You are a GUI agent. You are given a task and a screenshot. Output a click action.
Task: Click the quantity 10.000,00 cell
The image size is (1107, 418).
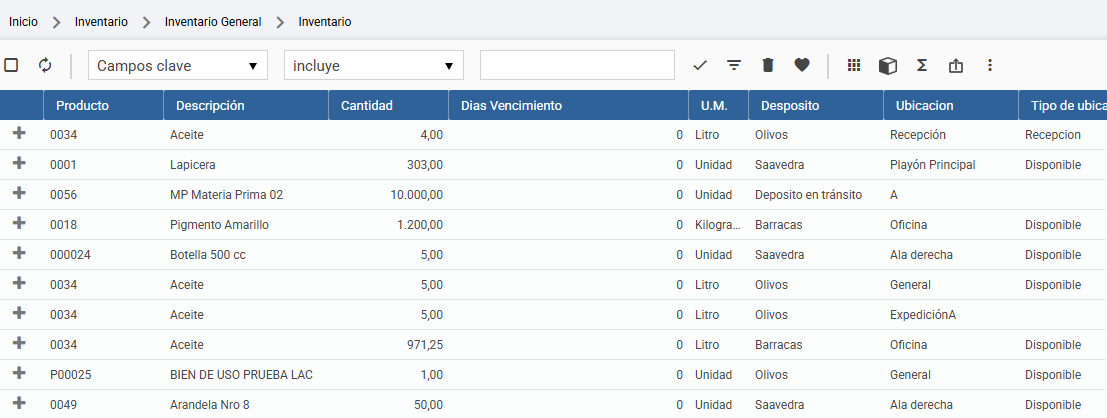coord(389,195)
